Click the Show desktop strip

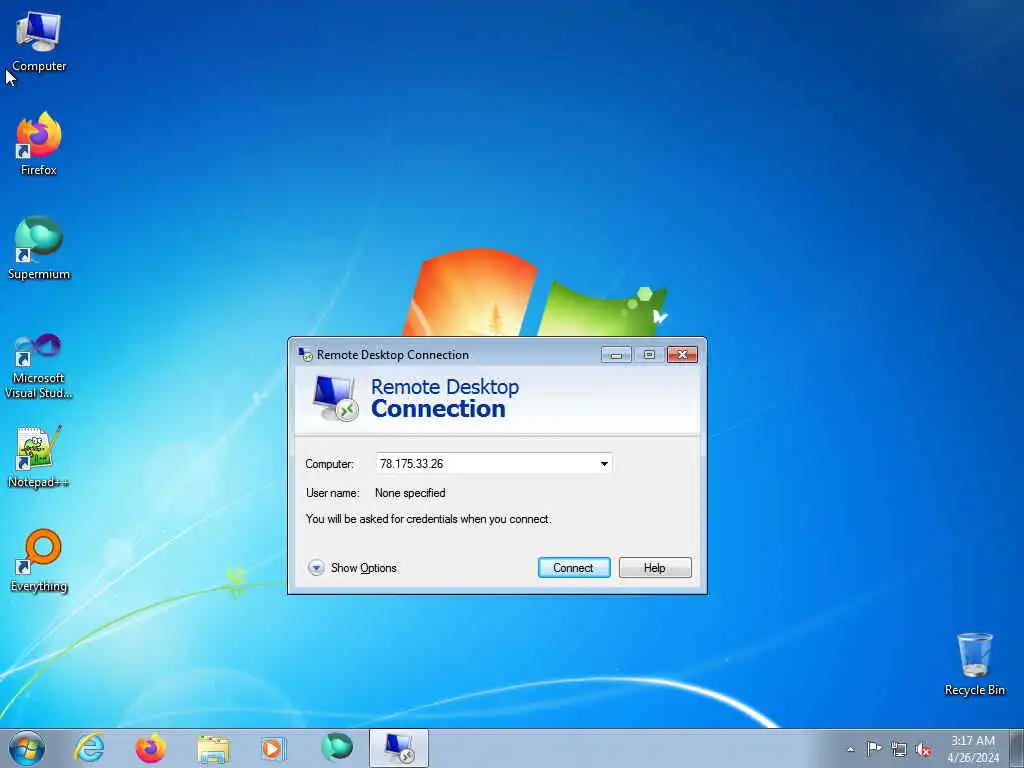coord(1017,748)
